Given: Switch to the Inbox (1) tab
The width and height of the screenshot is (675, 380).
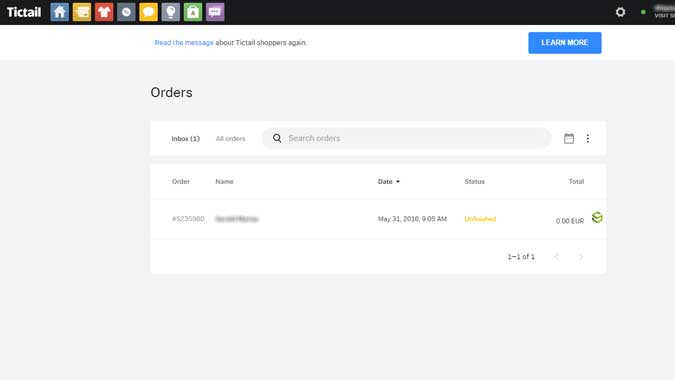Looking at the screenshot, I should (x=186, y=139).
